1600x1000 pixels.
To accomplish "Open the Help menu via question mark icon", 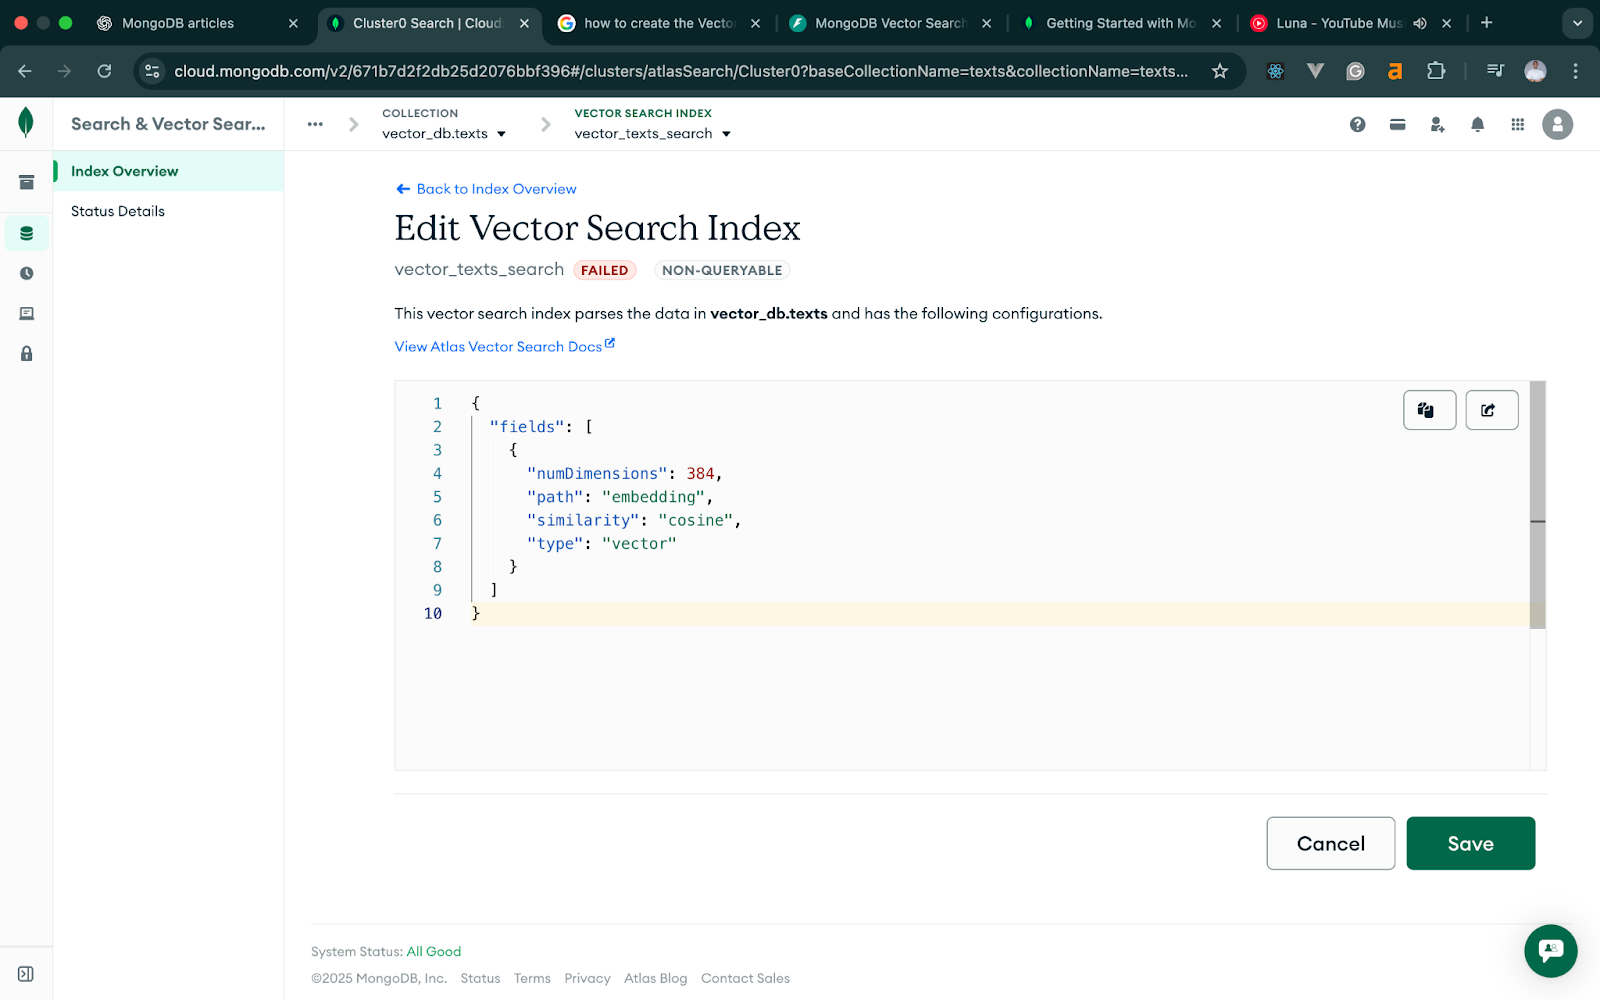I will [1357, 124].
